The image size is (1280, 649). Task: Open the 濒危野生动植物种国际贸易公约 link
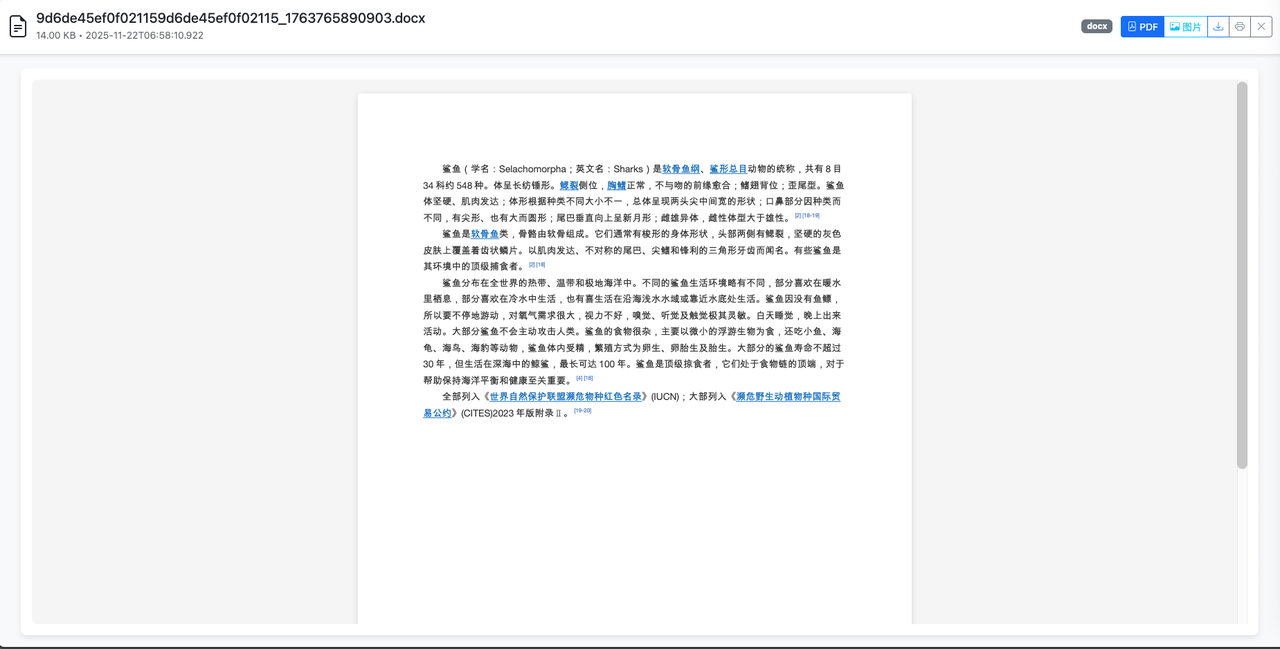click(x=786, y=396)
